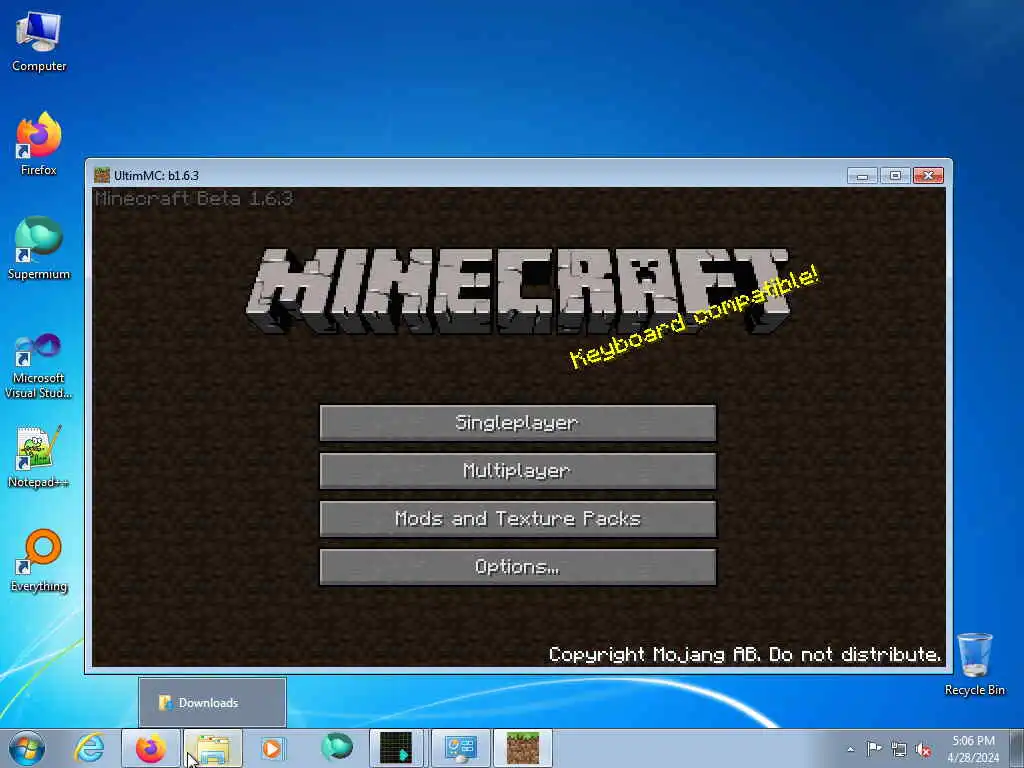Maximize the UltimMC window

click(895, 176)
